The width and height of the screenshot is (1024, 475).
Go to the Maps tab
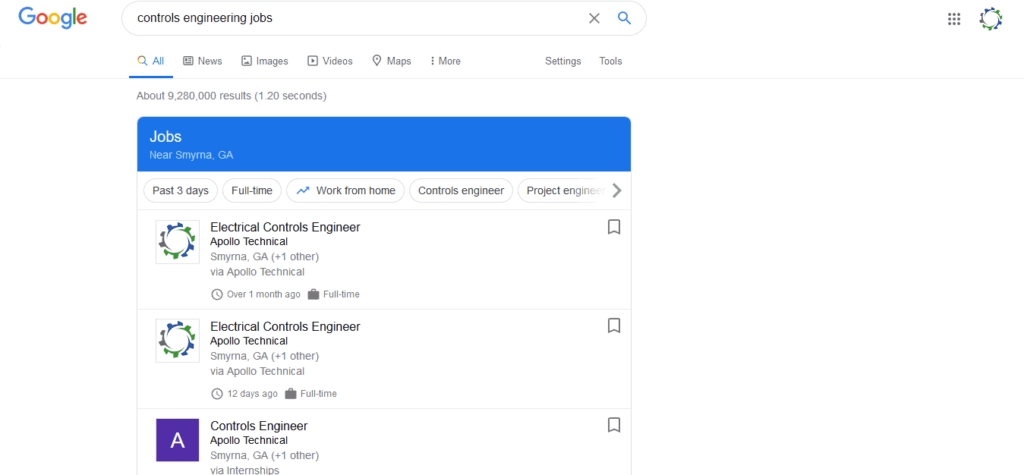pyautogui.click(x=391, y=61)
